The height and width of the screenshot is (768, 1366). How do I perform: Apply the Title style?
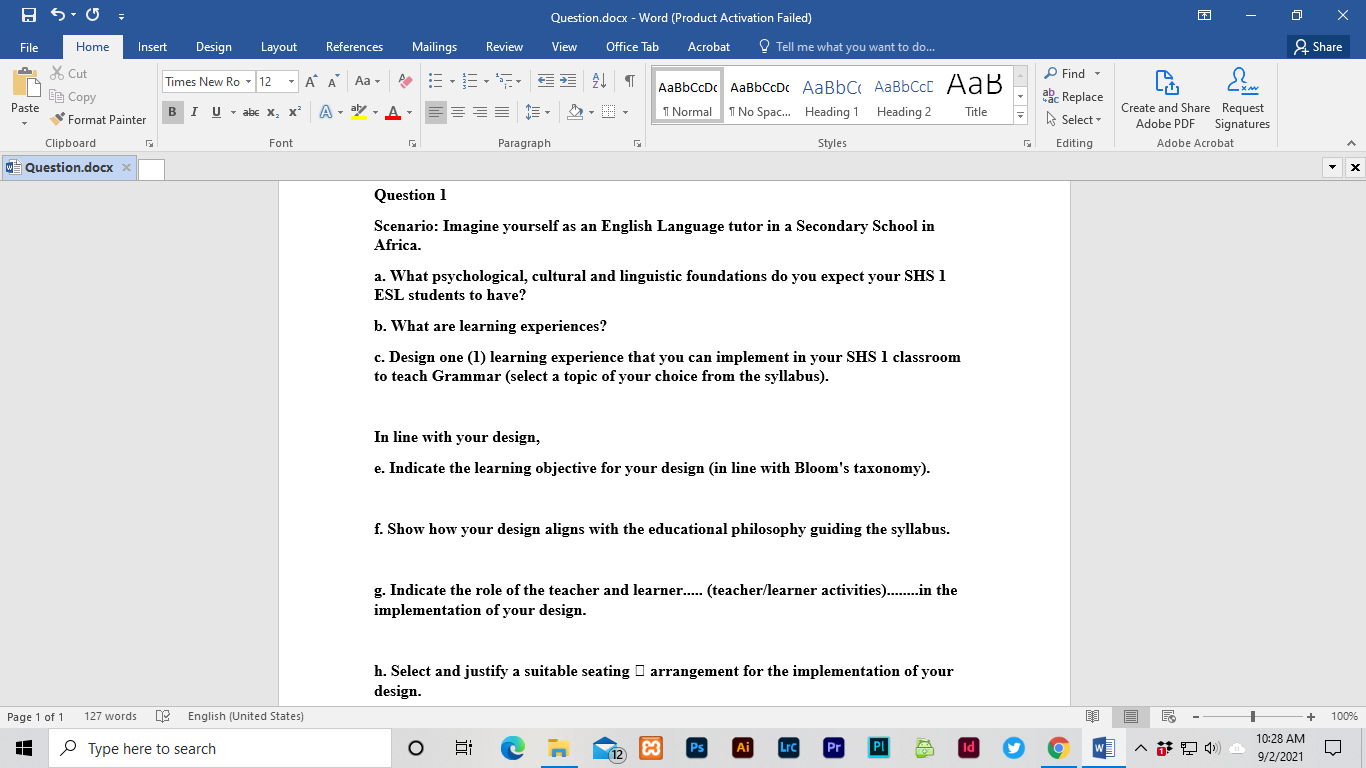point(976,97)
